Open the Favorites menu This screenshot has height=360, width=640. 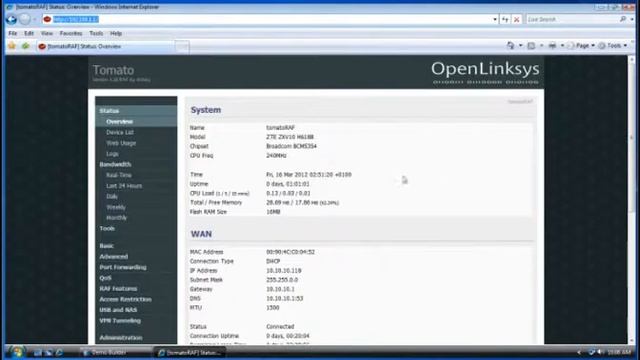pyautogui.click(x=71, y=33)
